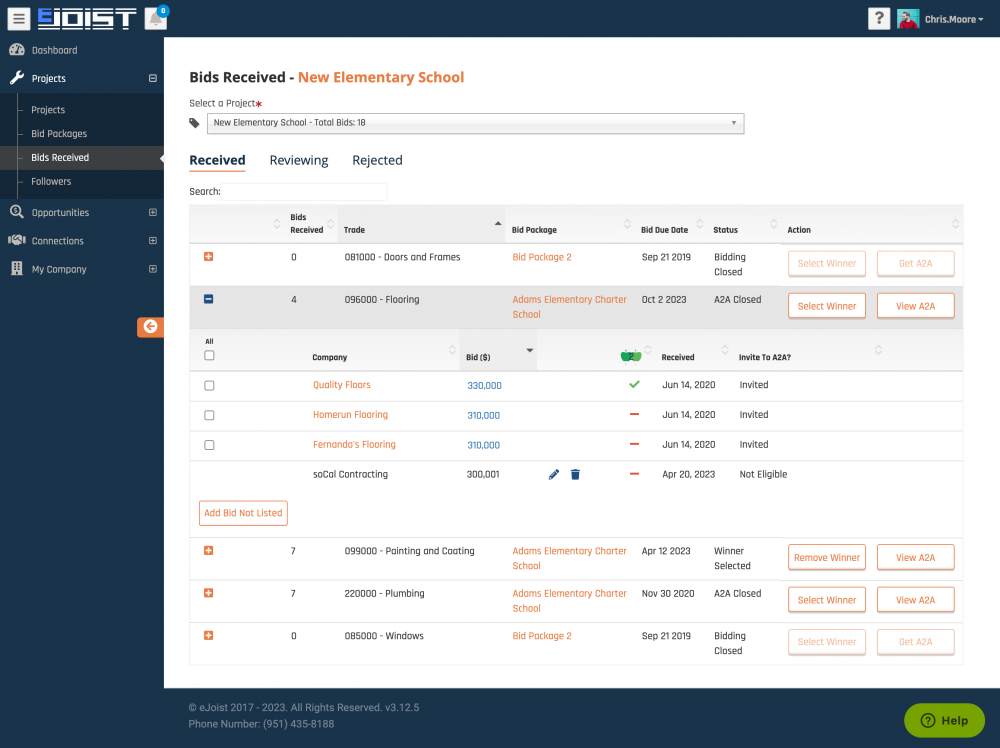Screen dimensions: 1000x748
Task: Sort by Bid Package column
Action: click(x=627, y=224)
